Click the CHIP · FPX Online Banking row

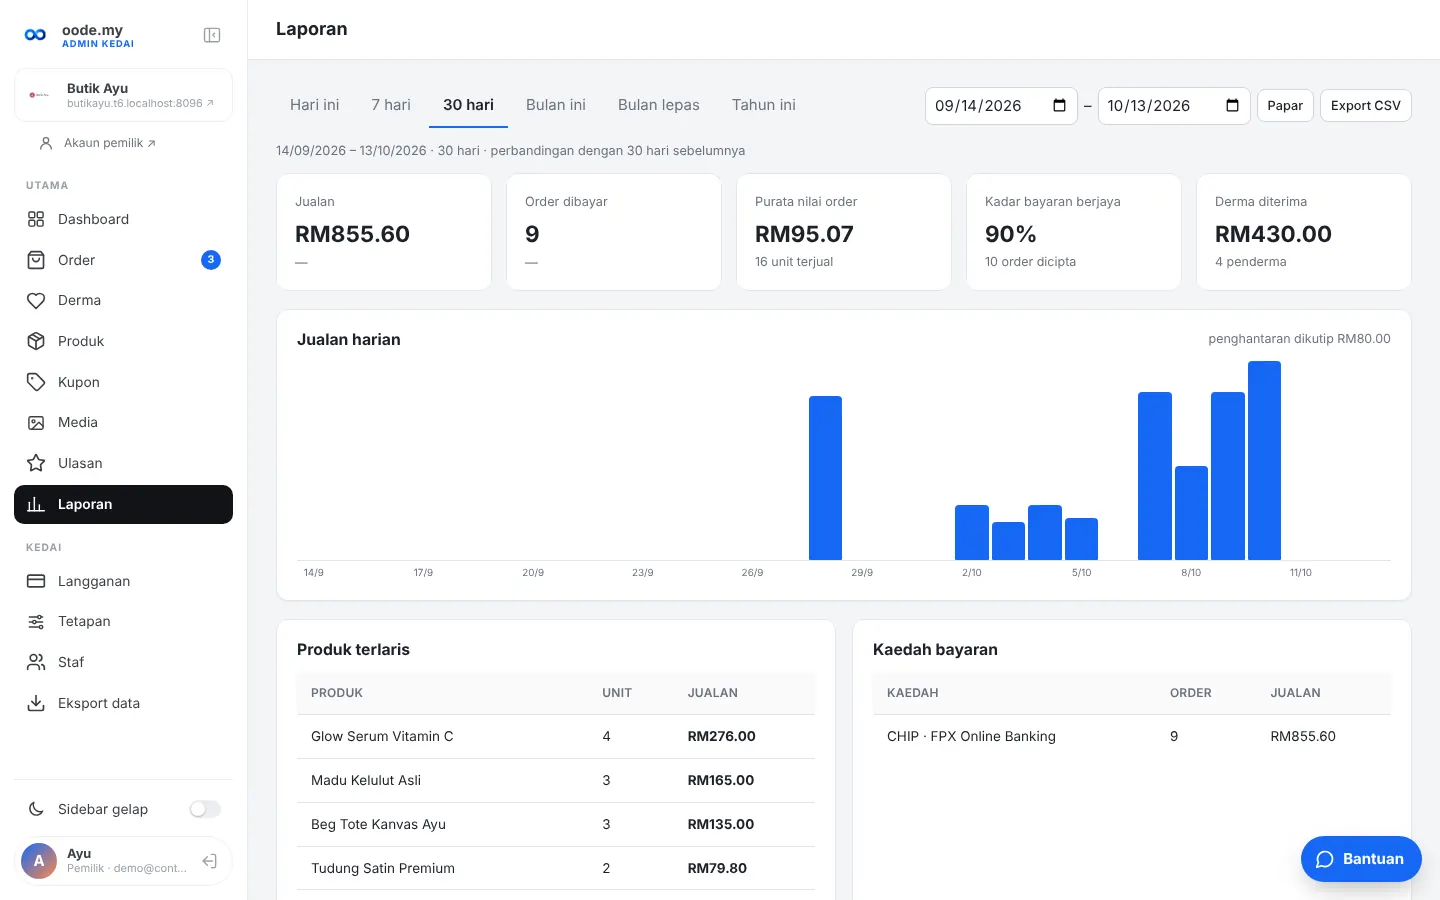[x=1132, y=736]
